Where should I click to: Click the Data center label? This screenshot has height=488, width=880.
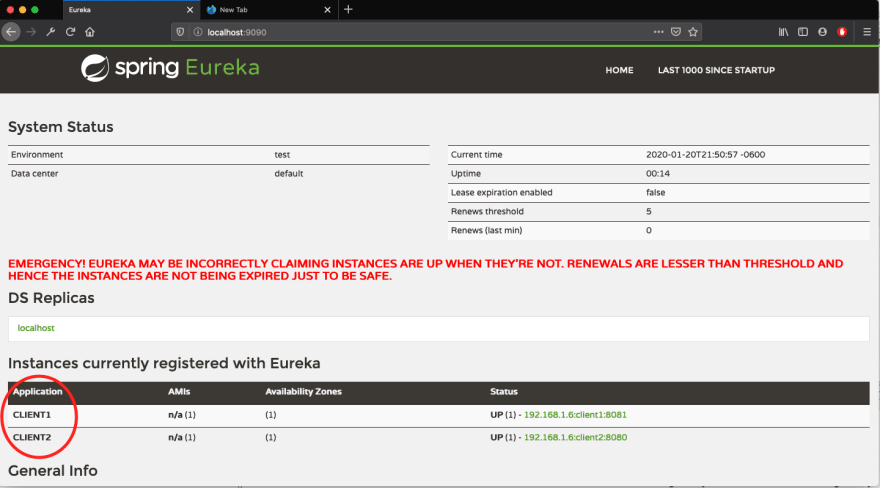coord(34,174)
